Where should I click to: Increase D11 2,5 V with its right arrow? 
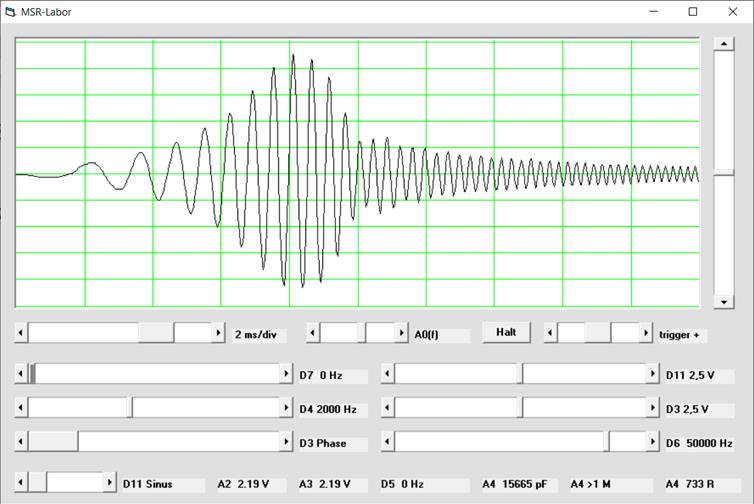pos(653,374)
